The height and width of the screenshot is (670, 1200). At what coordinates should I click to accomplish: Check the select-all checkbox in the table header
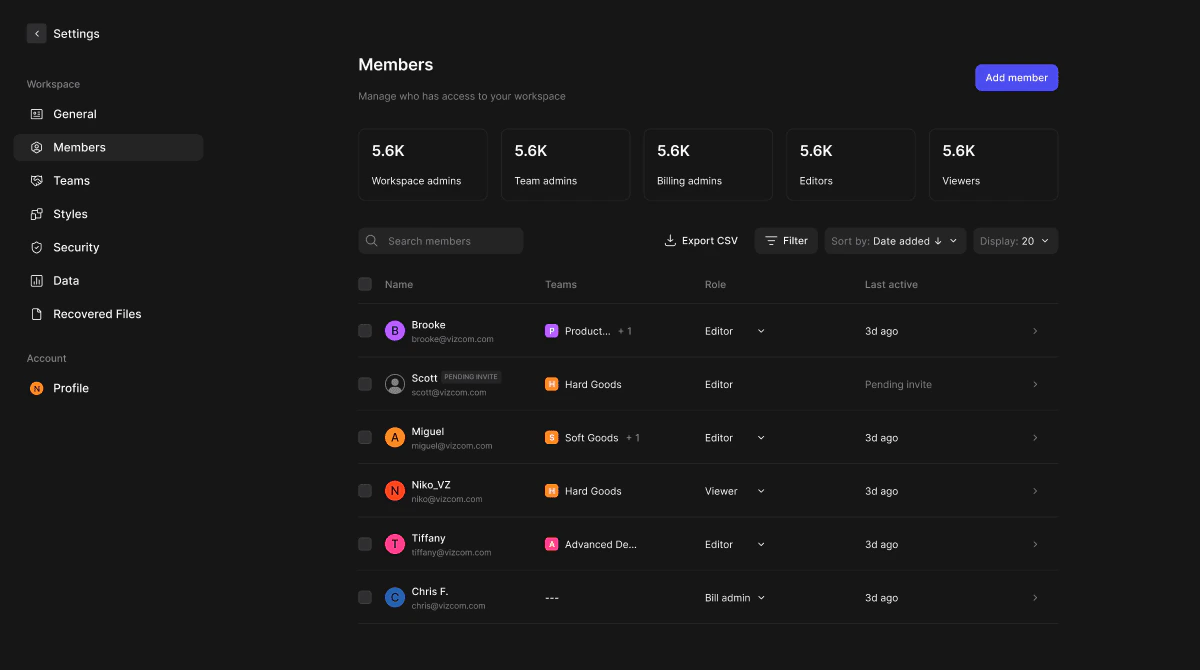tap(364, 284)
